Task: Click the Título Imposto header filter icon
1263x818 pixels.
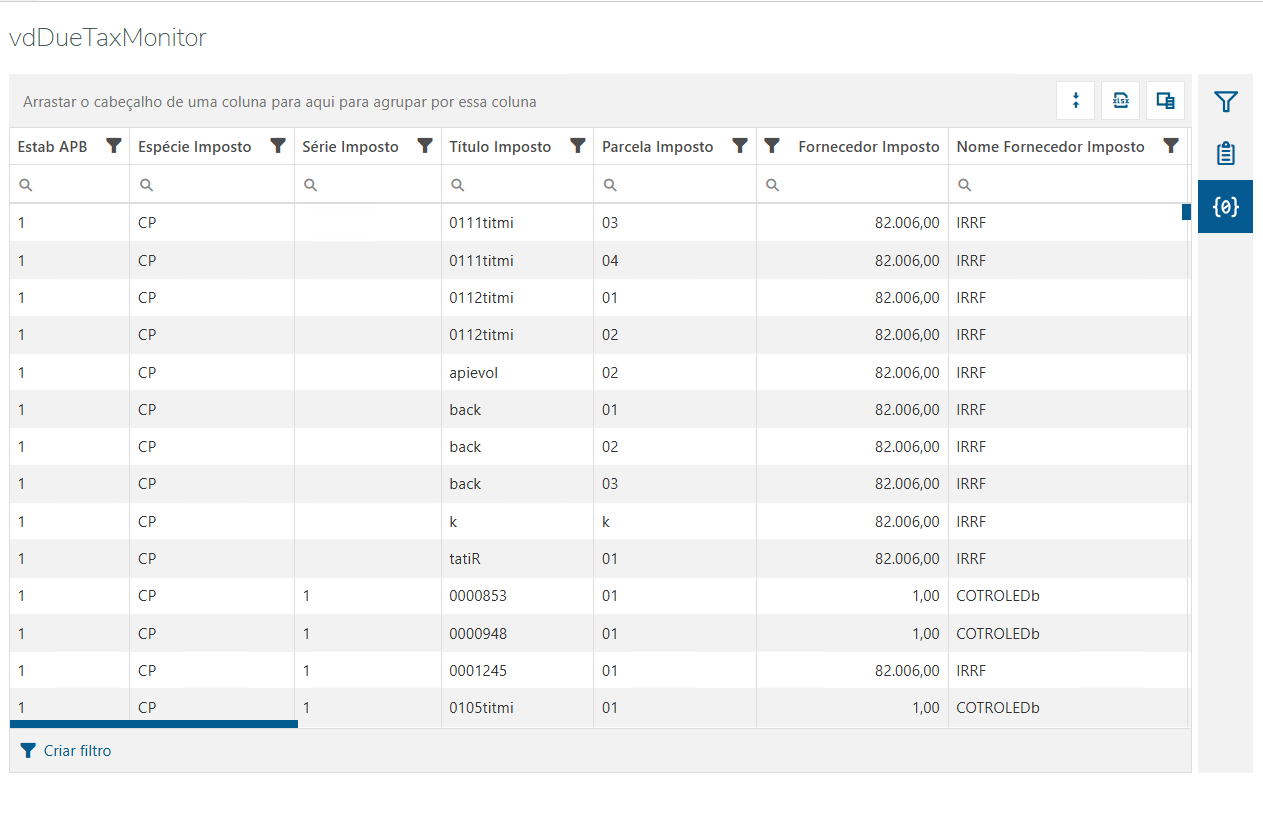Action: tap(577, 146)
